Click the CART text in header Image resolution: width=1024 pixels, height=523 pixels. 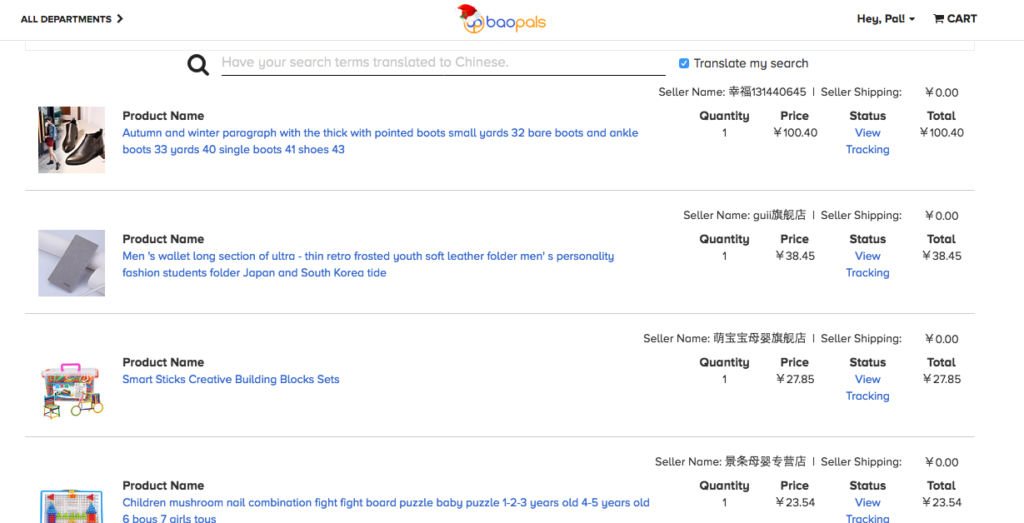pyautogui.click(x=962, y=18)
